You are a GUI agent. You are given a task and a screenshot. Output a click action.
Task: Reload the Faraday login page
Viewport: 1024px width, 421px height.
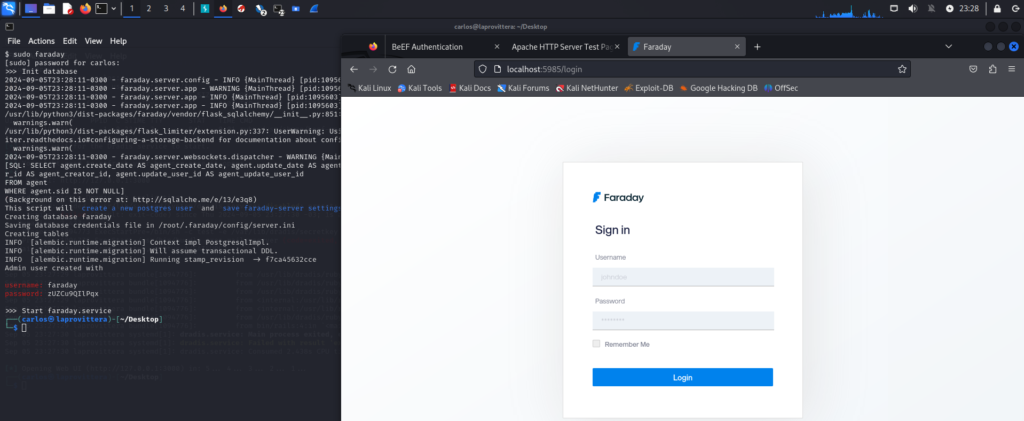[x=392, y=69]
